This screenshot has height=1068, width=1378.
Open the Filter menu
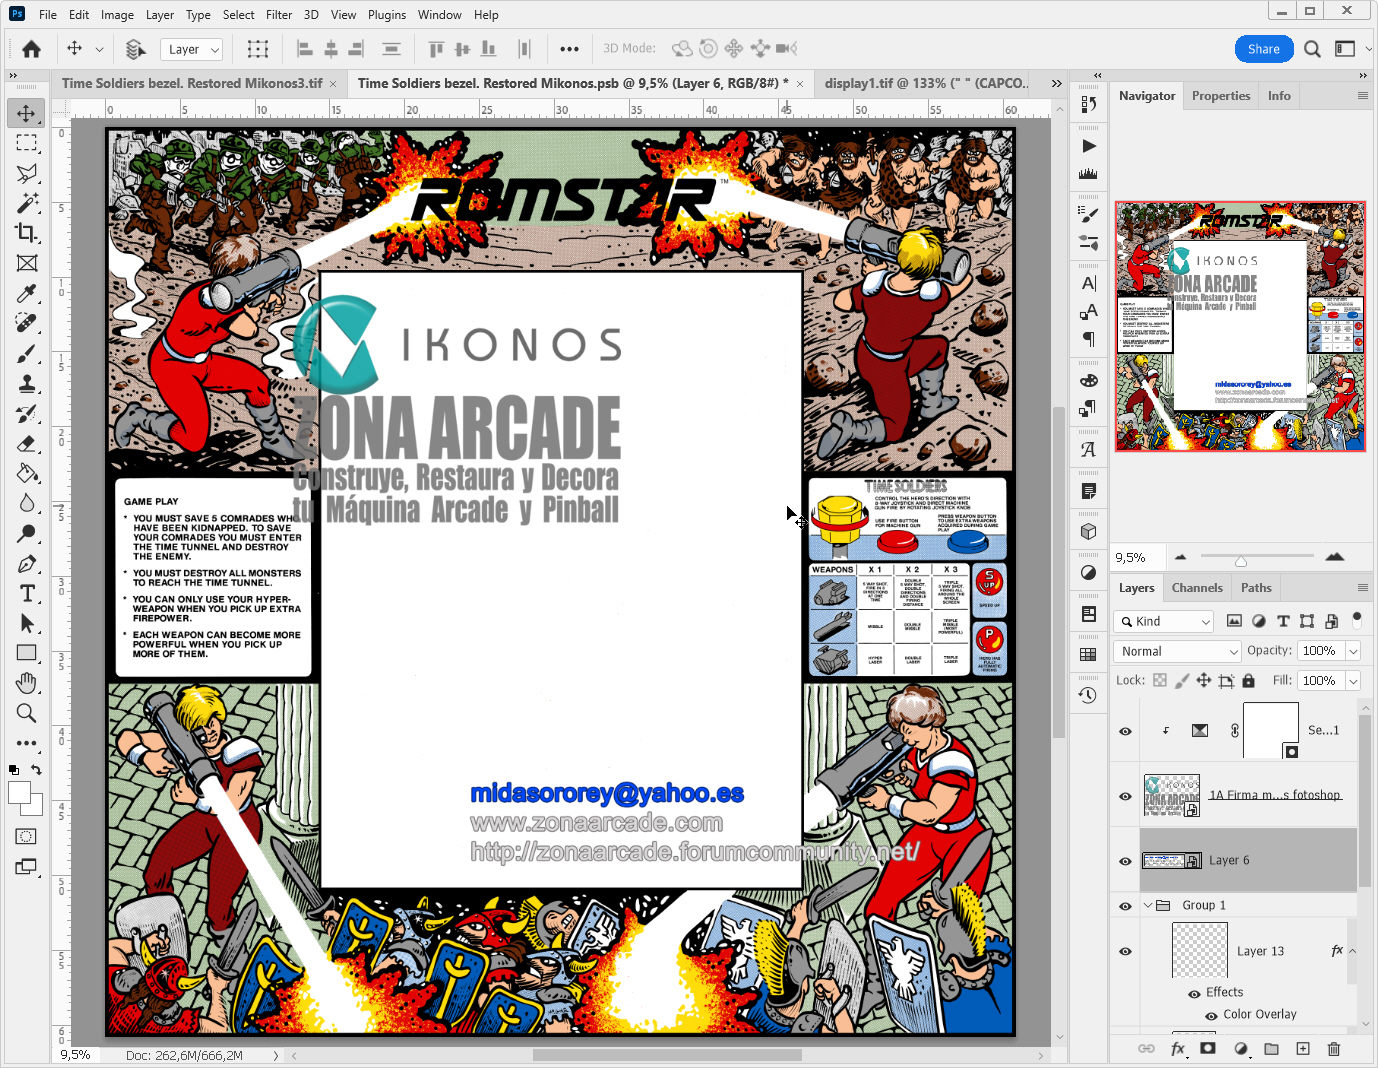pos(279,15)
